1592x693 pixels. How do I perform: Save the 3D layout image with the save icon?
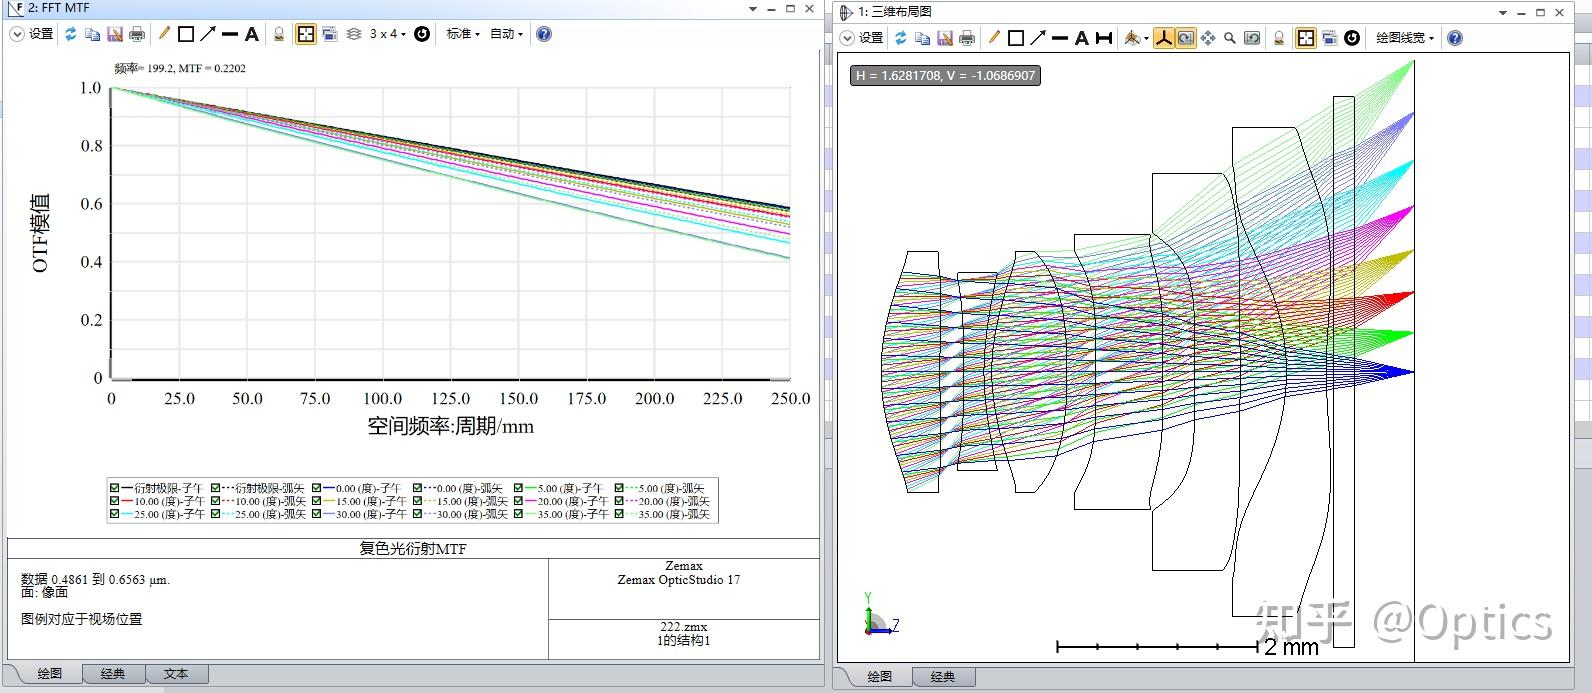pyautogui.click(x=944, y=38)
